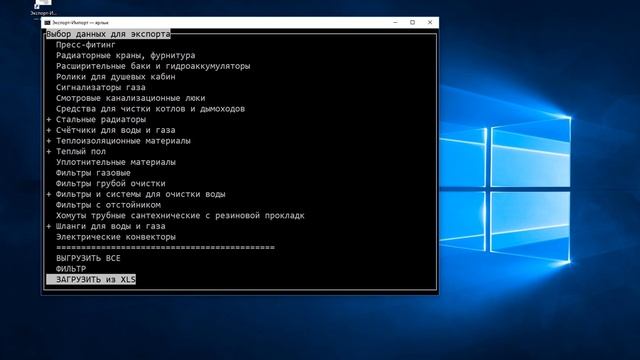Select 'Стальные радиаторы' row text
Image resolution: width=640 pixels, height=360 pixels.
(x=101, y=120)
